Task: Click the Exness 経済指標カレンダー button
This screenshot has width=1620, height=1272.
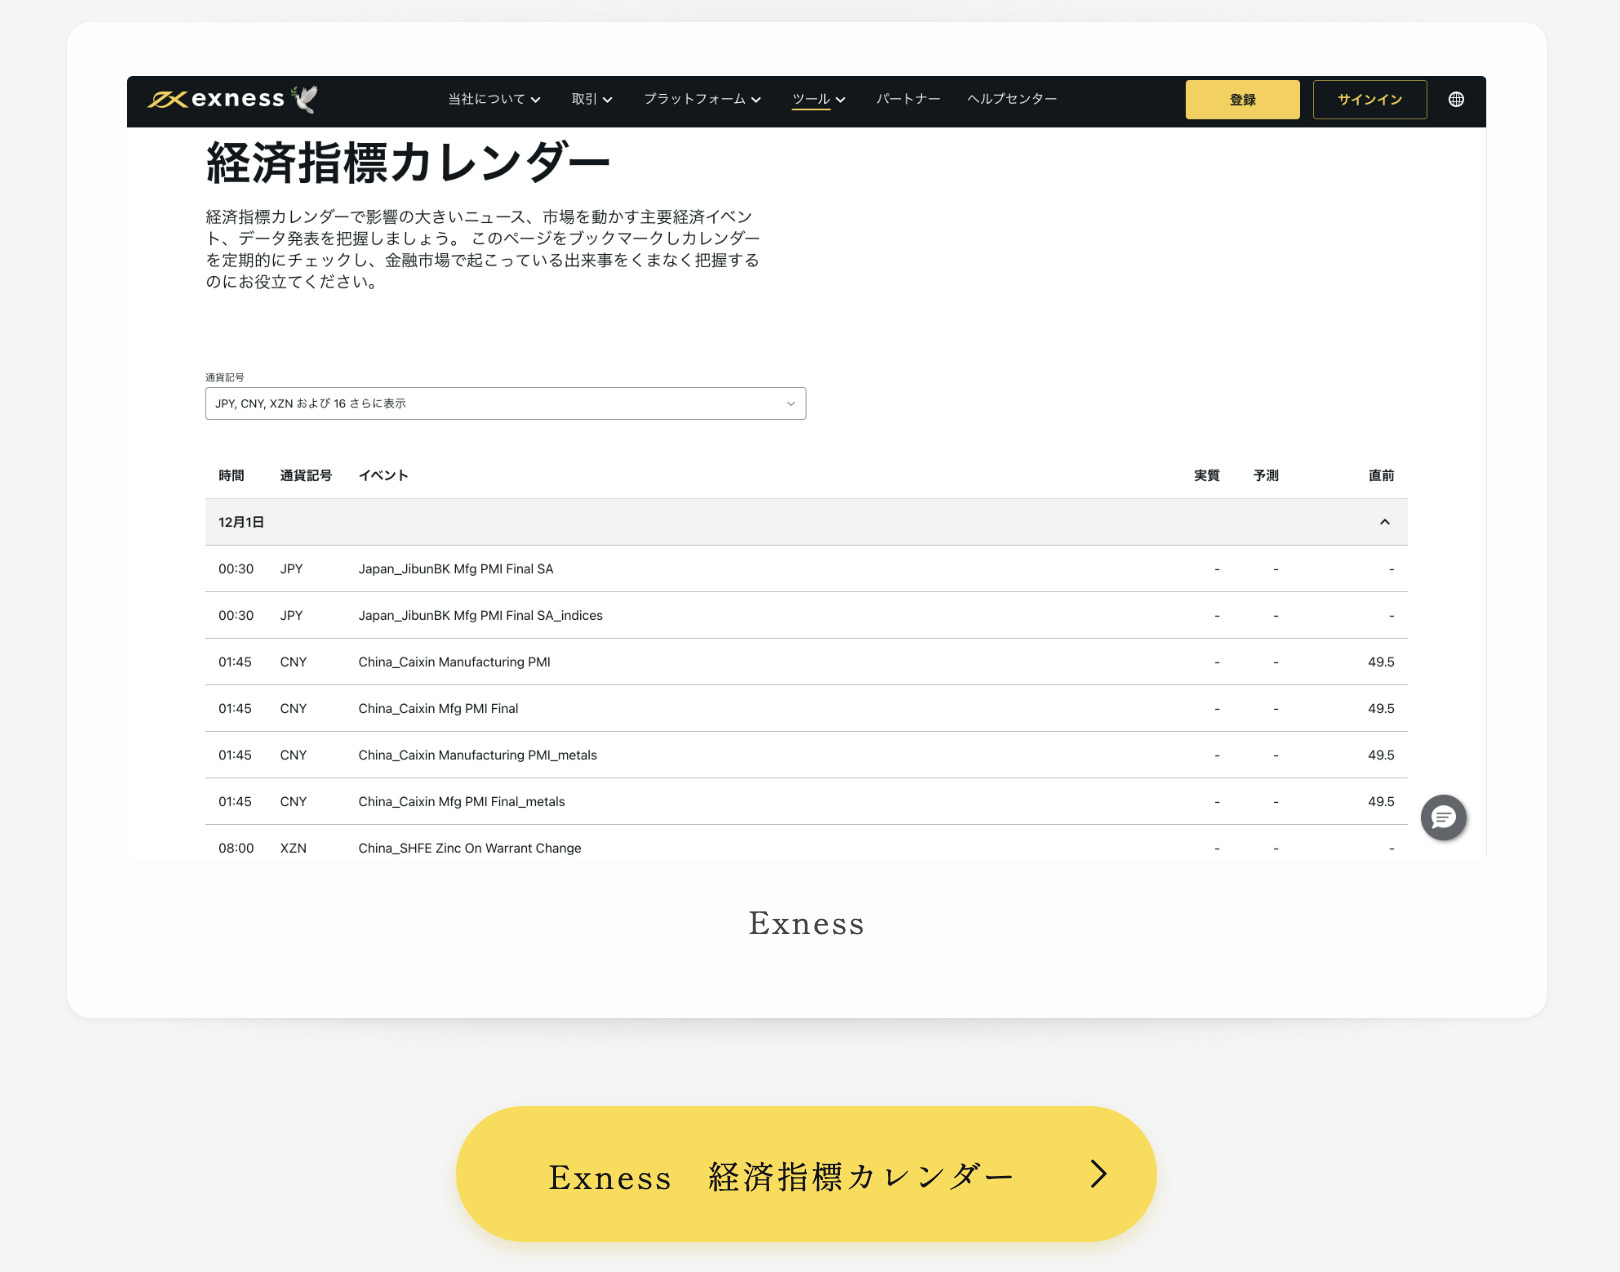Action: (x=780, y=1176)
